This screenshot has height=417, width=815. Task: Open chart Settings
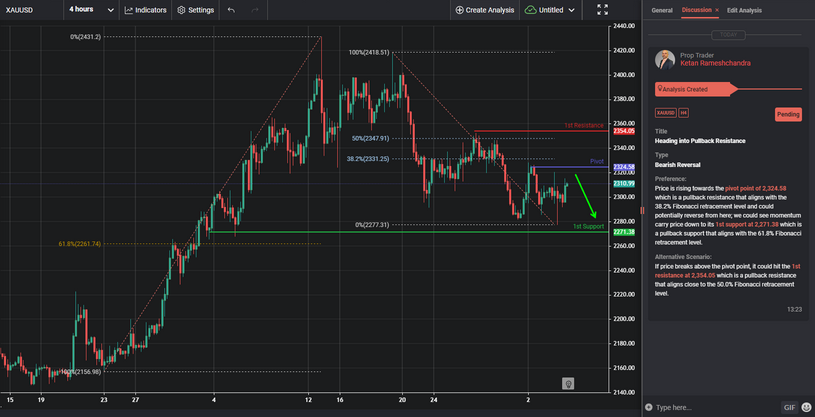click(x=195, y=10)
